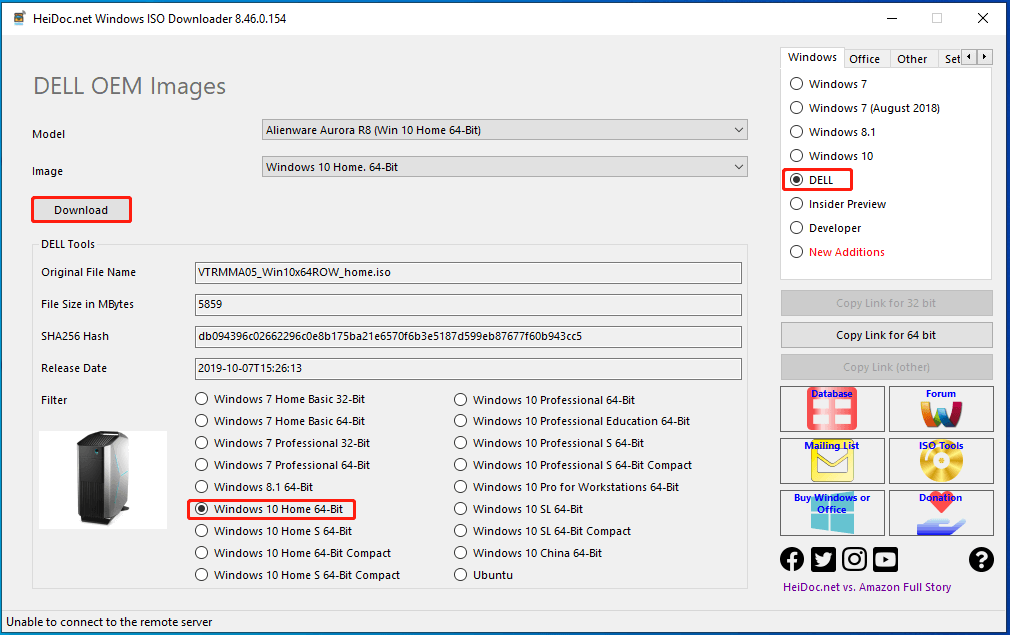Expand the Model dropdown
Image resolution: width=1010 pixels, height=635 pixels.
click(x=738, y=129)
